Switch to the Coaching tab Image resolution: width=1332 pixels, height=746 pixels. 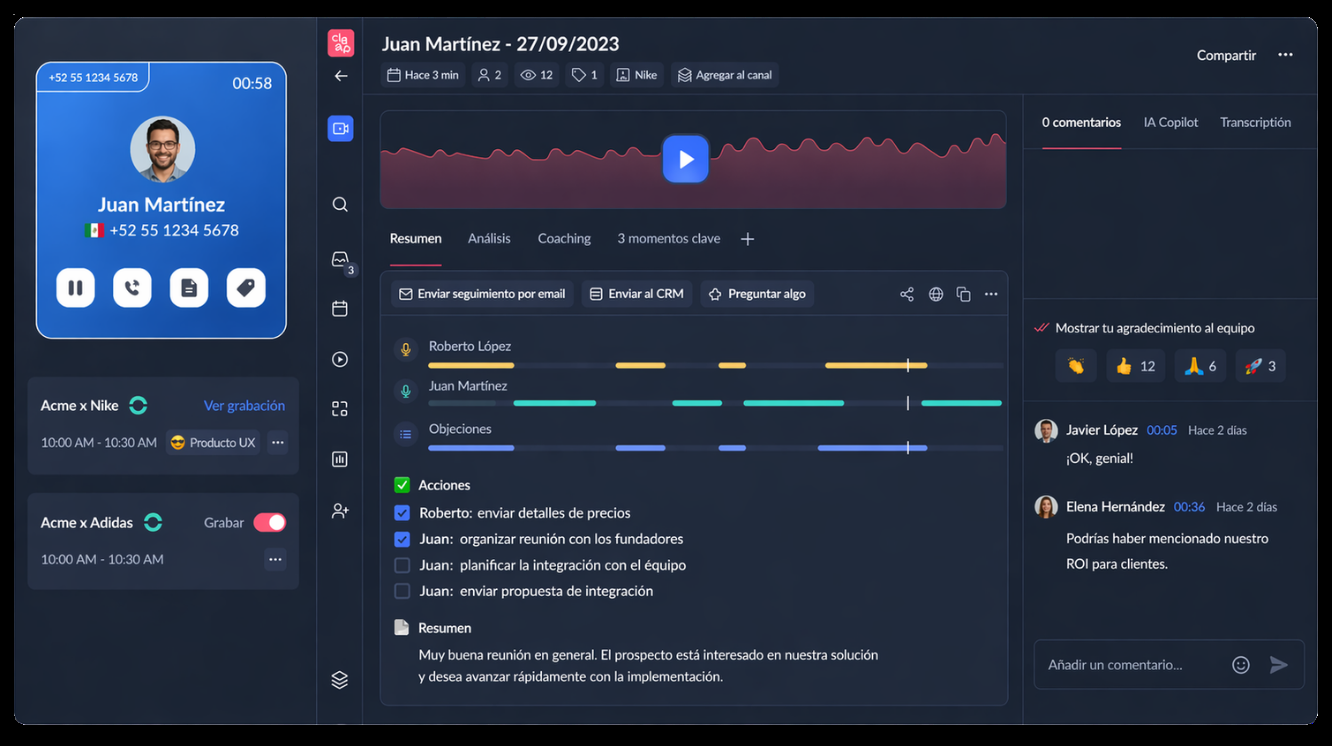point(564,239)
